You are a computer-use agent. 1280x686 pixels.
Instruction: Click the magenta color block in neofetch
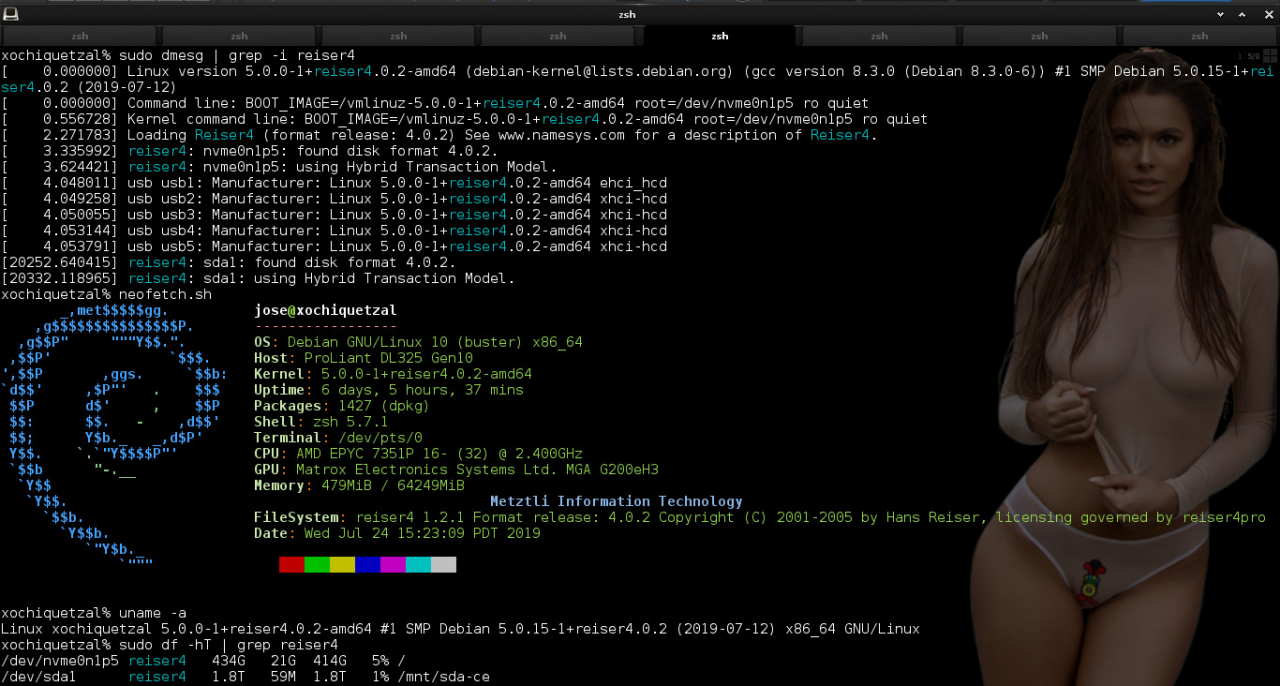tap(393, 565)
